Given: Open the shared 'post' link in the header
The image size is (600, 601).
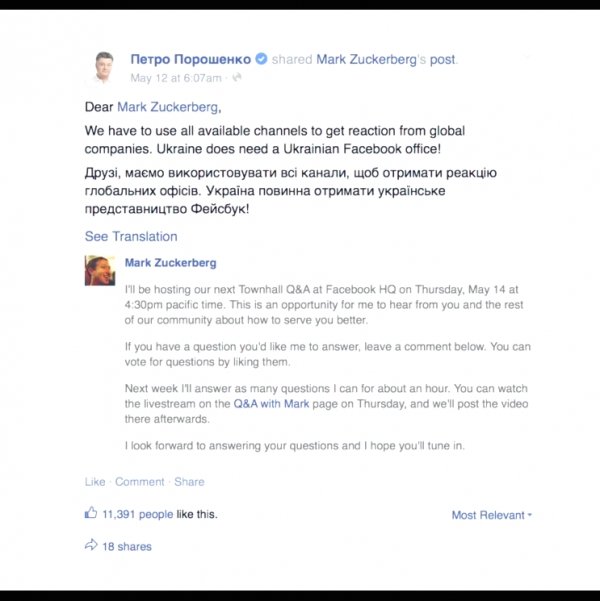Looking at the screenshot, I should [x=442, y=60].
